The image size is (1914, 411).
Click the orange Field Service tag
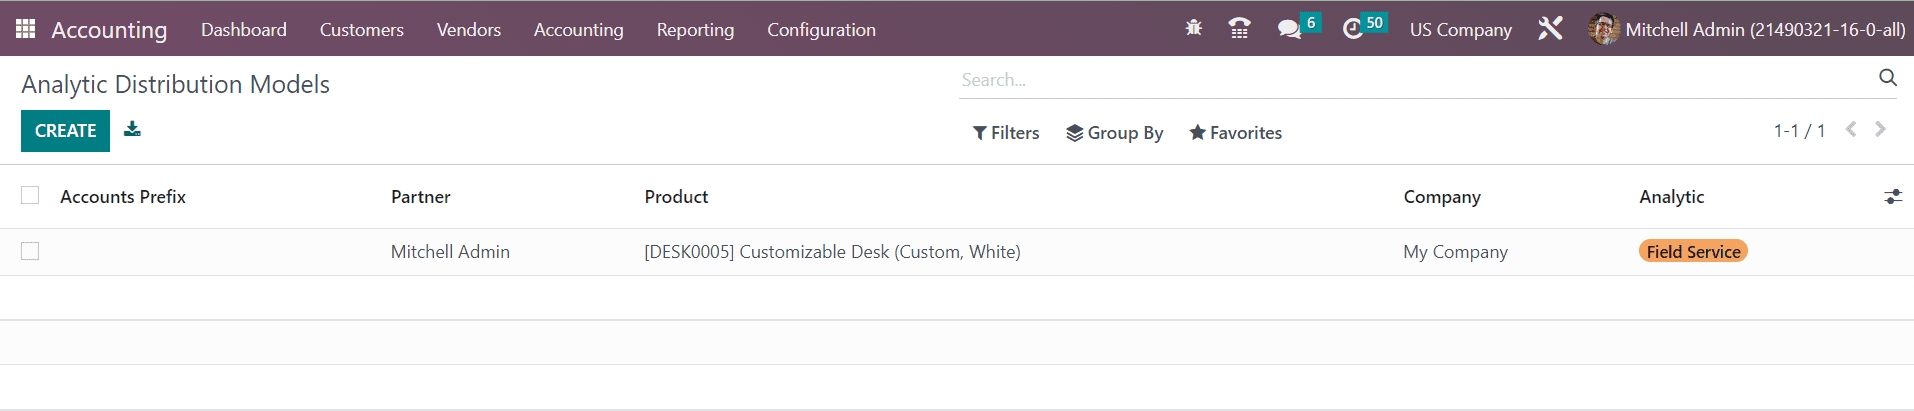point(1692,252)
